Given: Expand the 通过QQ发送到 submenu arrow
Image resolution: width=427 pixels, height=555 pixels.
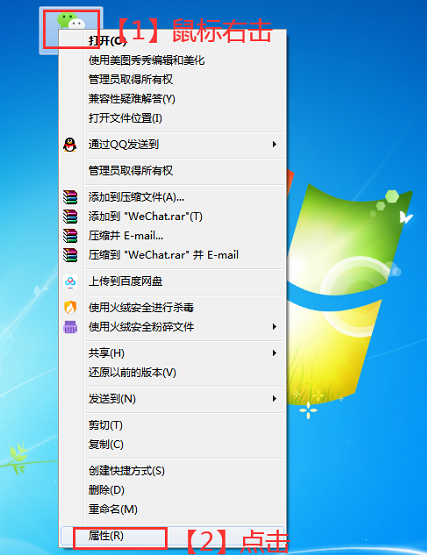Looking at the screenshot, I should pos(274,144).
